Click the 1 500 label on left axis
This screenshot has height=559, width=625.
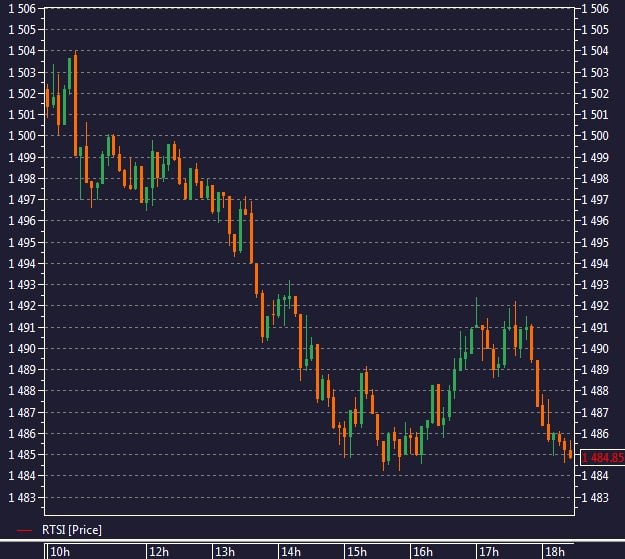[x=22, y=136]
